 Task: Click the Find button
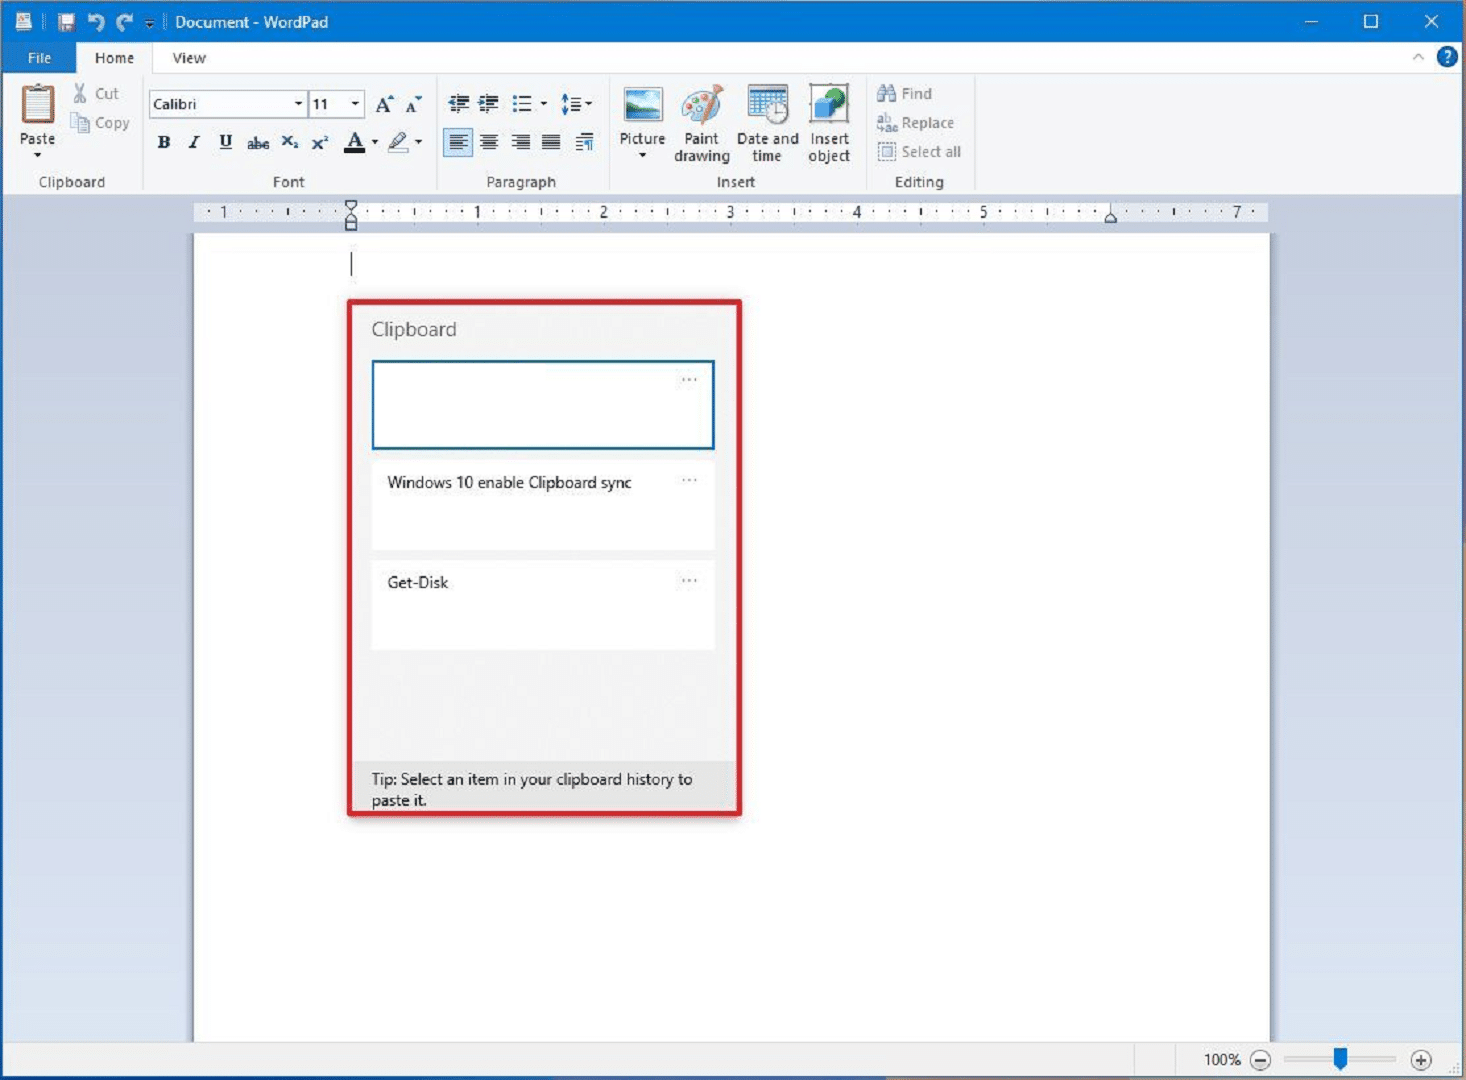tap(904, 93)
